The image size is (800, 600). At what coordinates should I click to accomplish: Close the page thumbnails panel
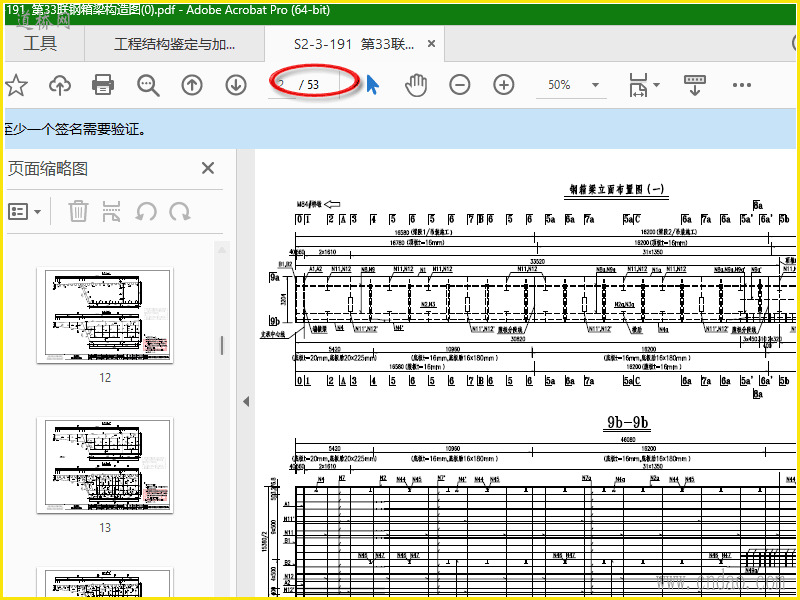pyautogui.click(x=208, y=168)
